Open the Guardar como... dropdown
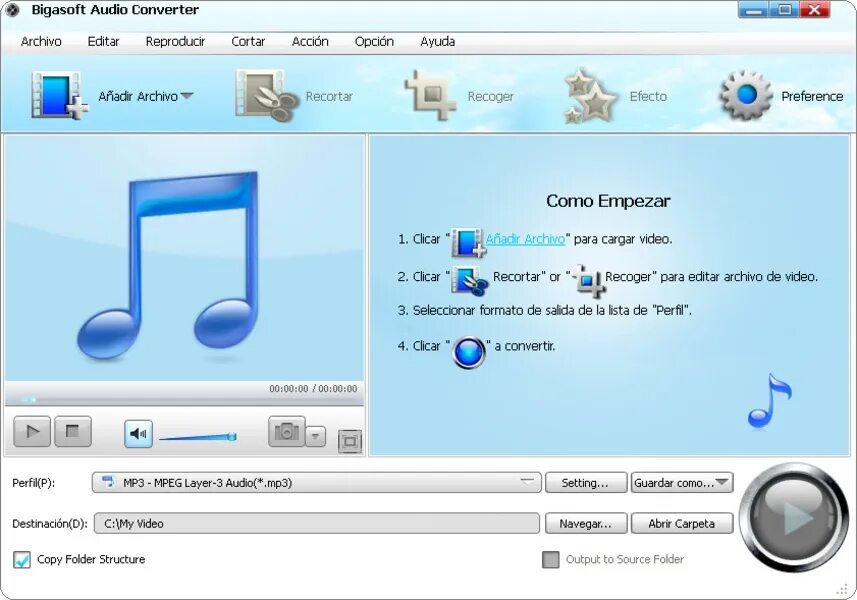This screenshot has height=600, width=857. point(682,483)
